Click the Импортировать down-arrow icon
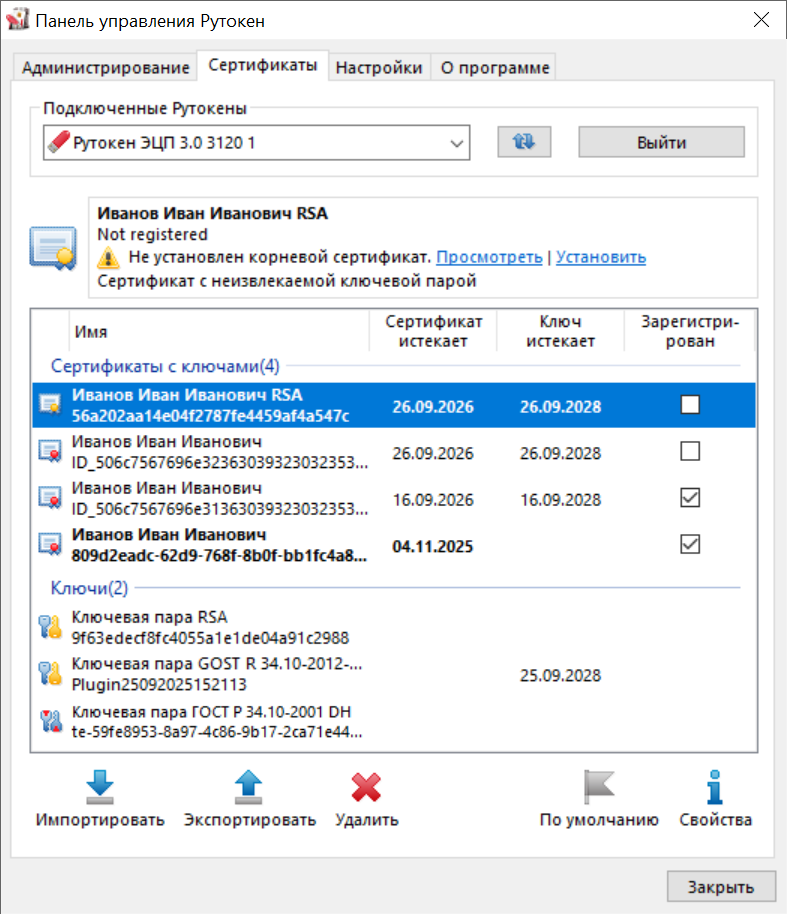The image size is (787, 914). [100, 787]
